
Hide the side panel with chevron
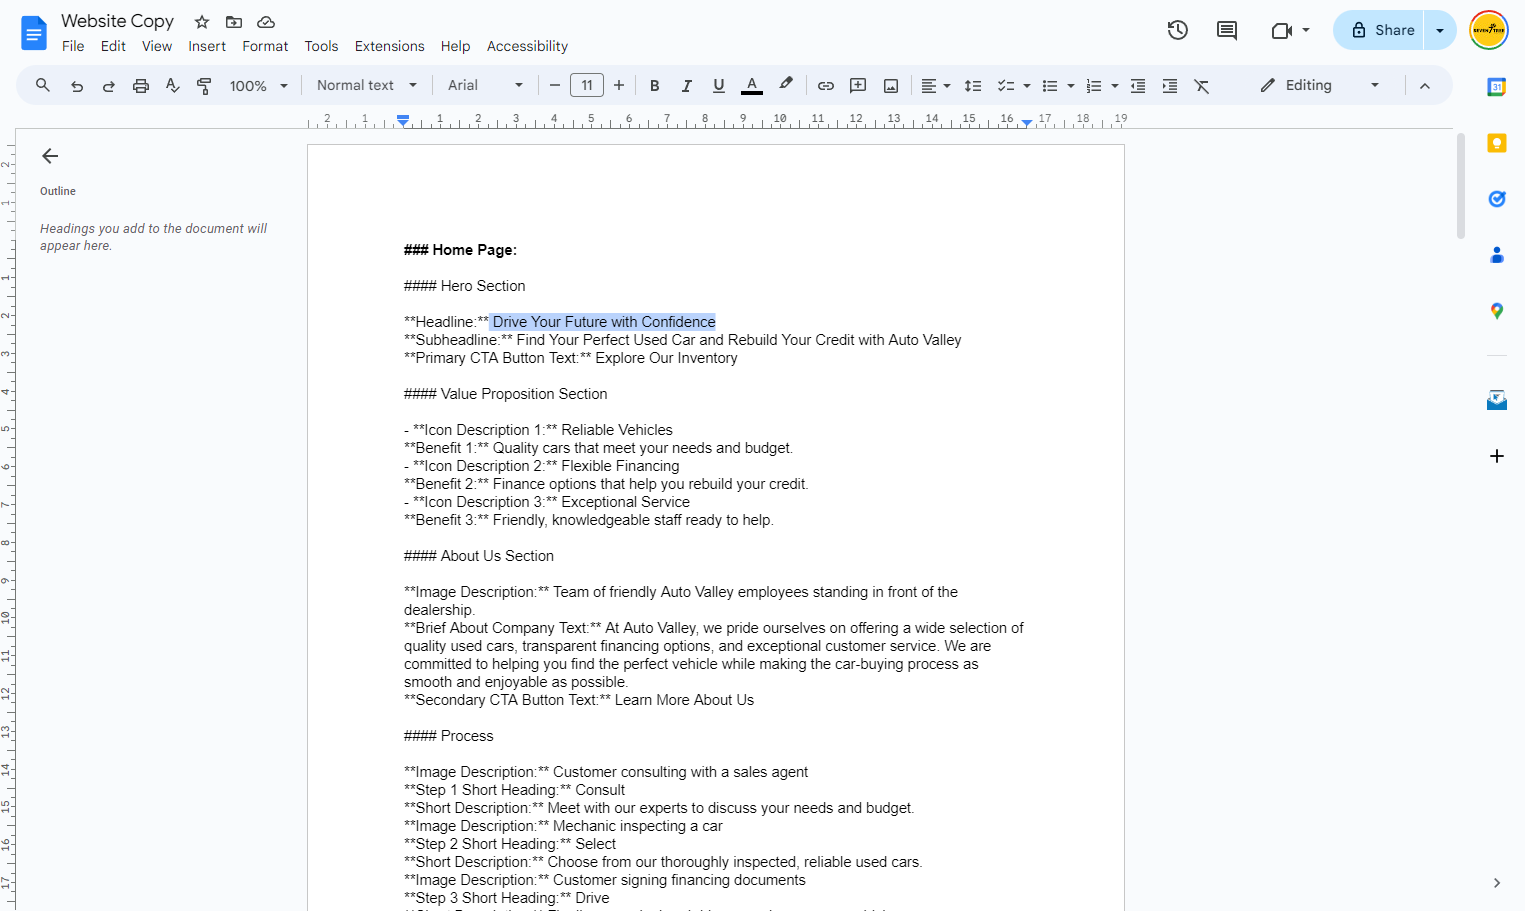(1497, 883)
